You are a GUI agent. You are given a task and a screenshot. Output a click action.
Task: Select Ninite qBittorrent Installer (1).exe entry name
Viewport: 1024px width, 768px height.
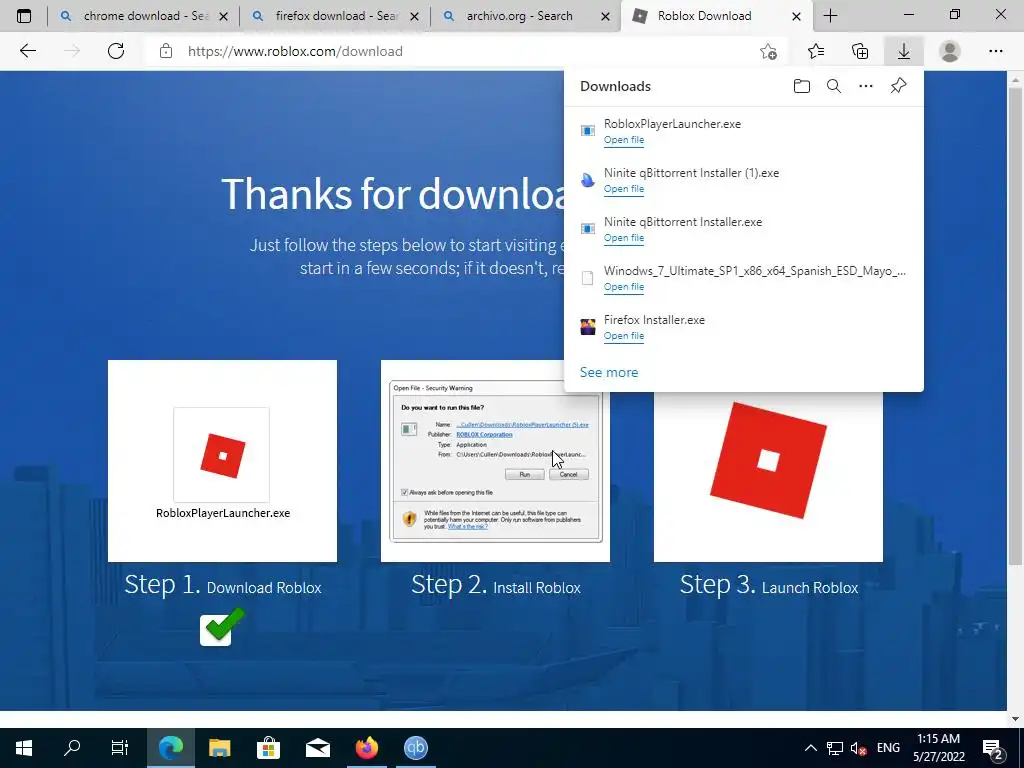point(691,173)
